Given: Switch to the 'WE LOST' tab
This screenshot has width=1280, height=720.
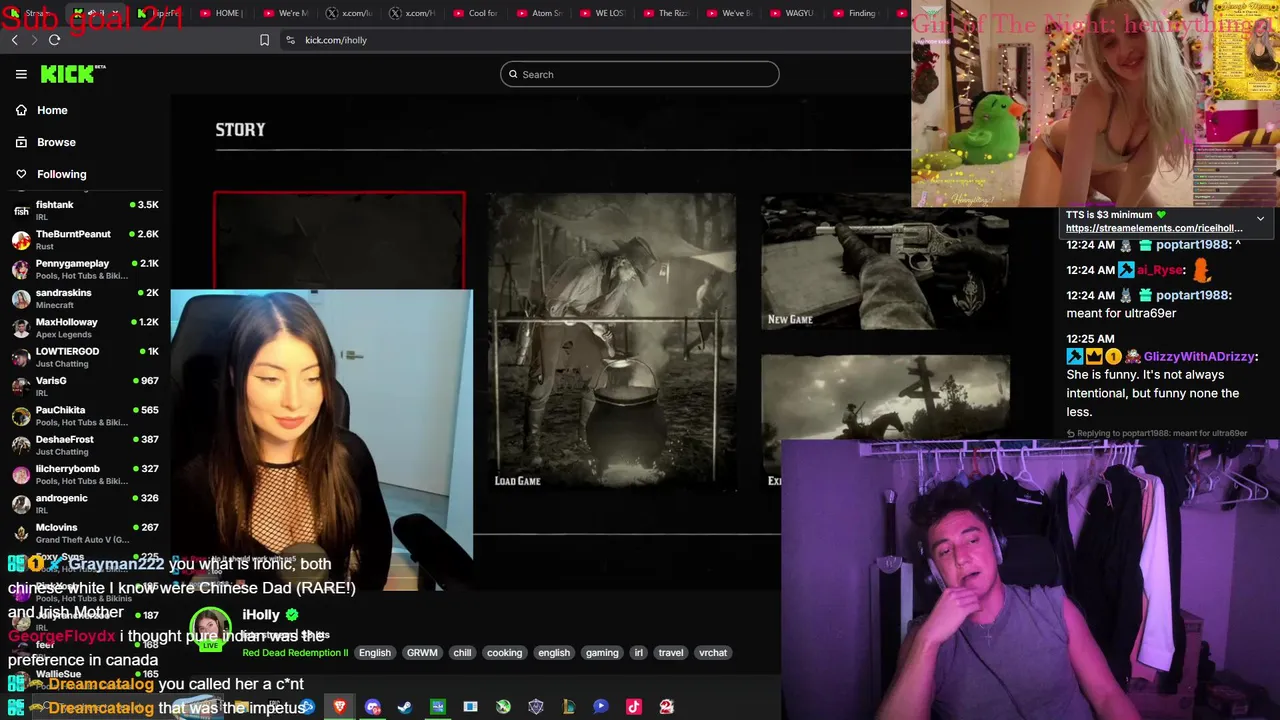Looking at the screenshot, I should [601, 13].
